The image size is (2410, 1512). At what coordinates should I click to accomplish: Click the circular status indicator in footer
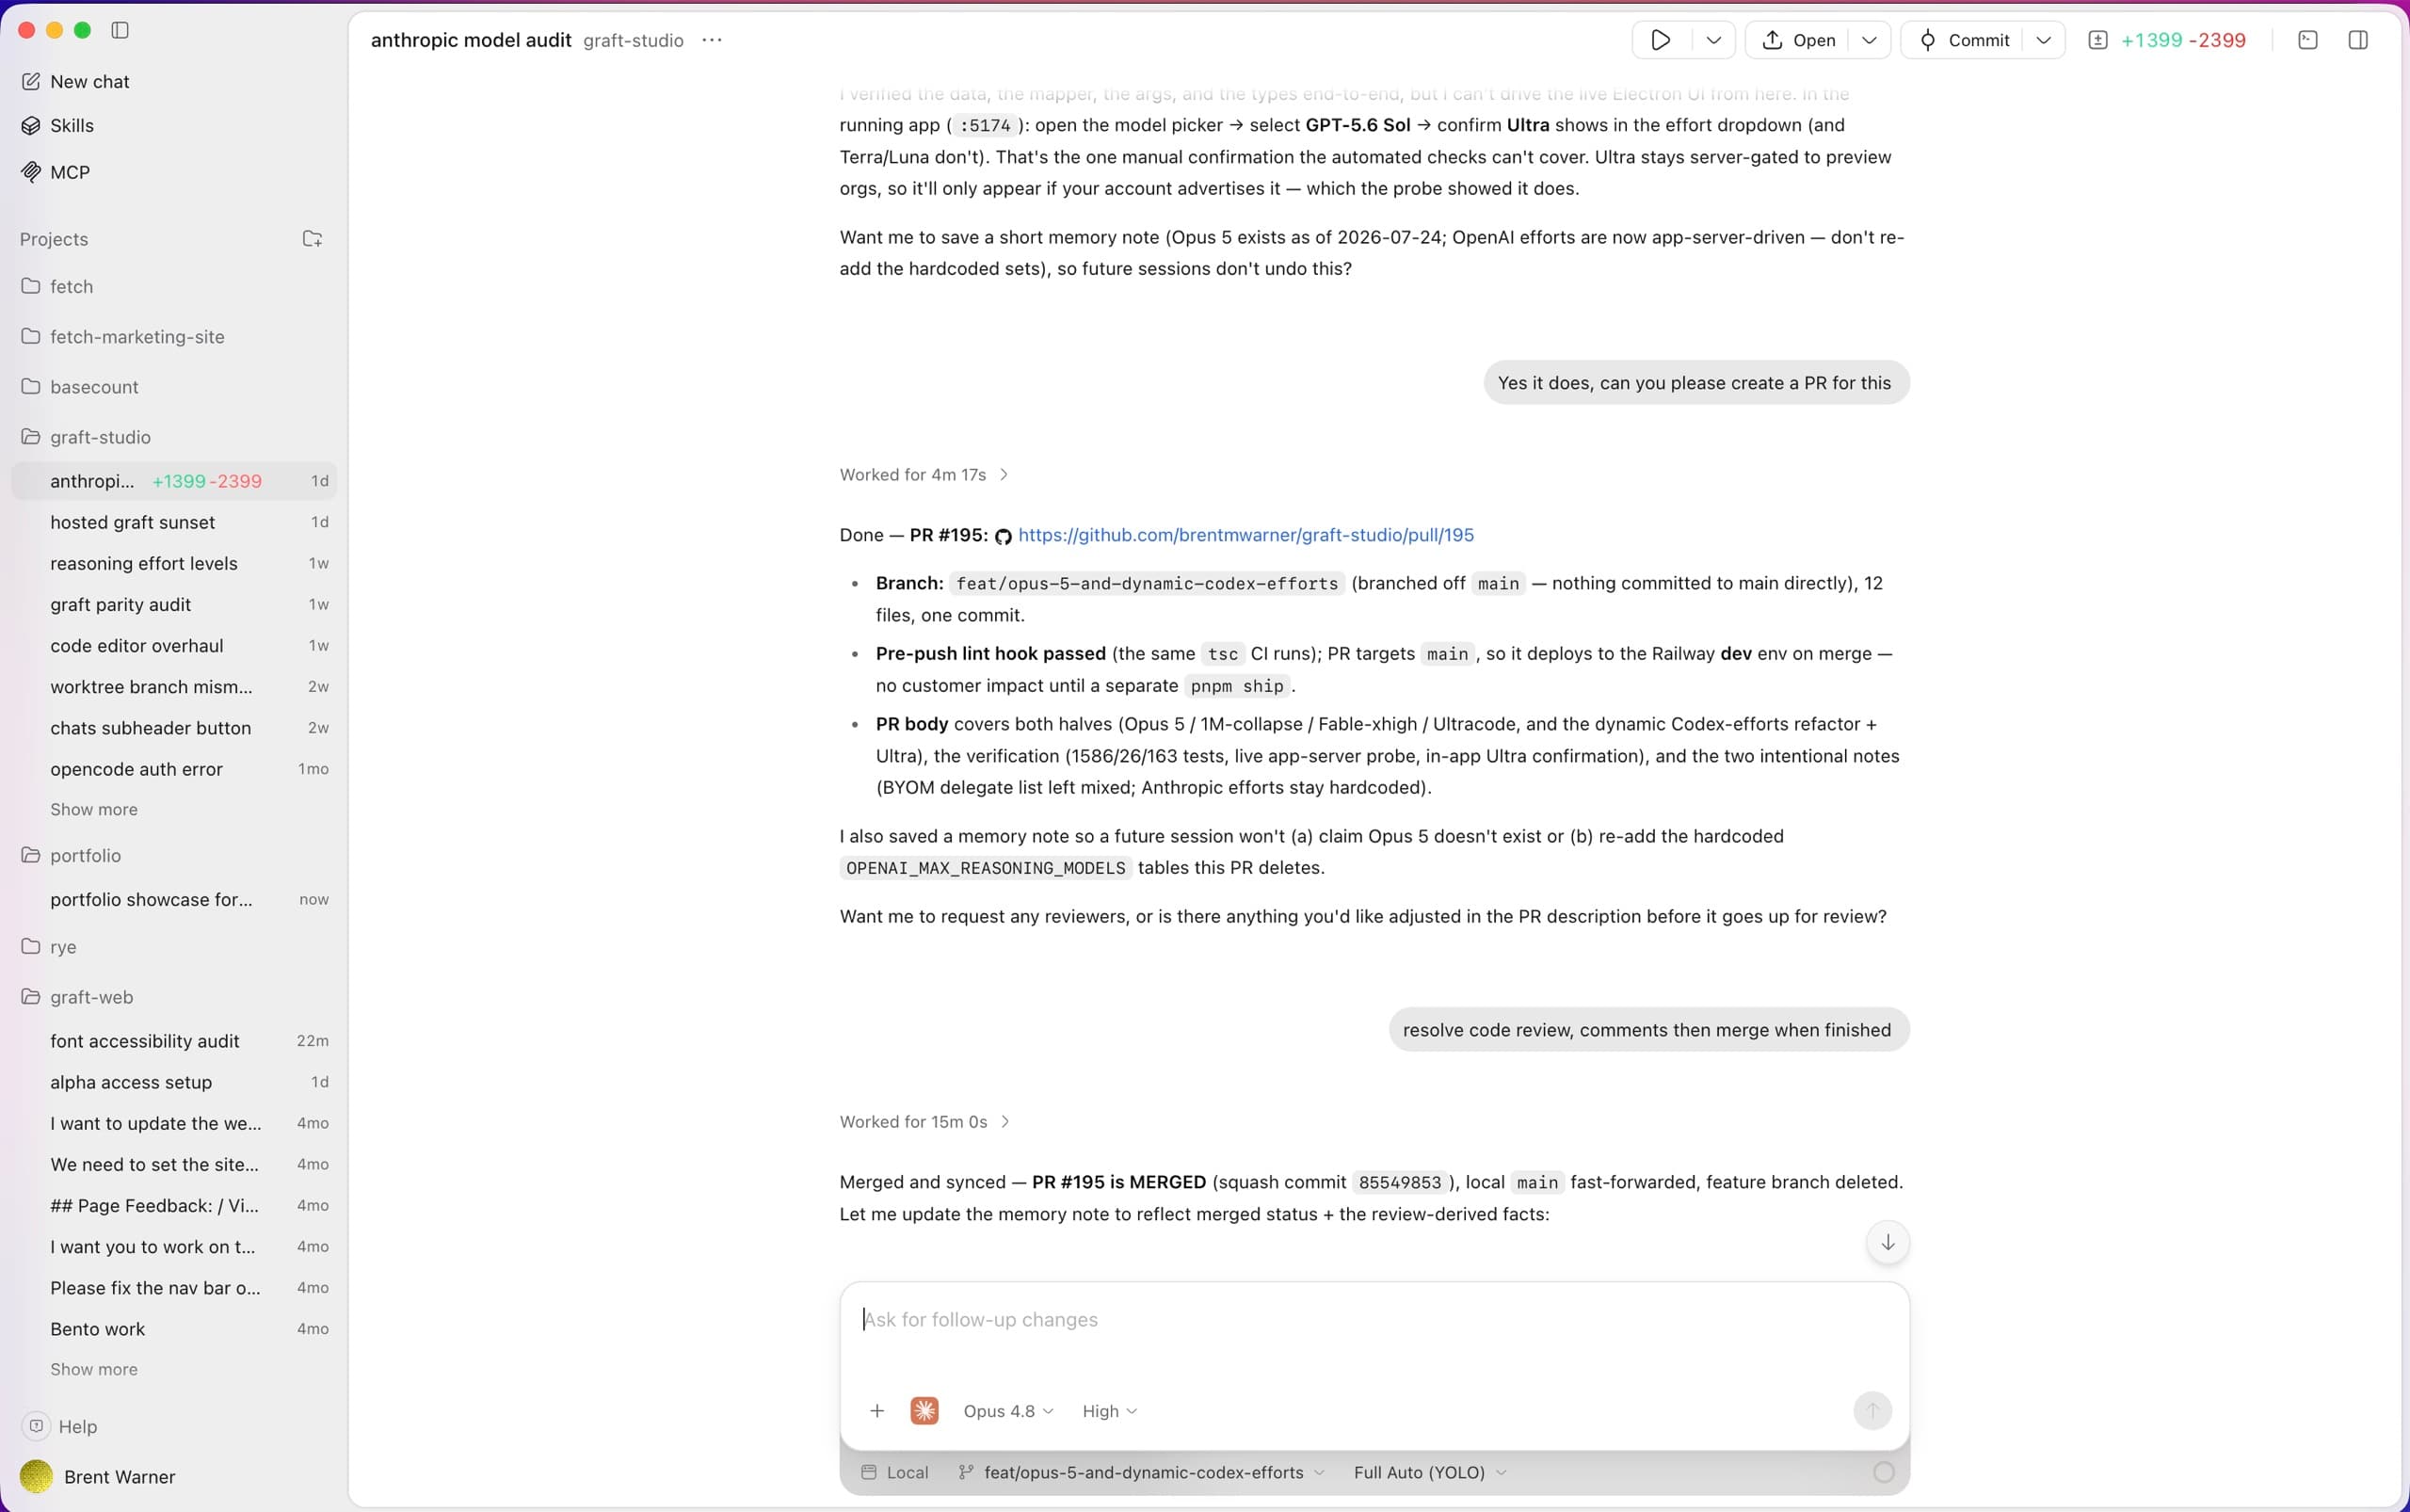coord(1883,1472)
